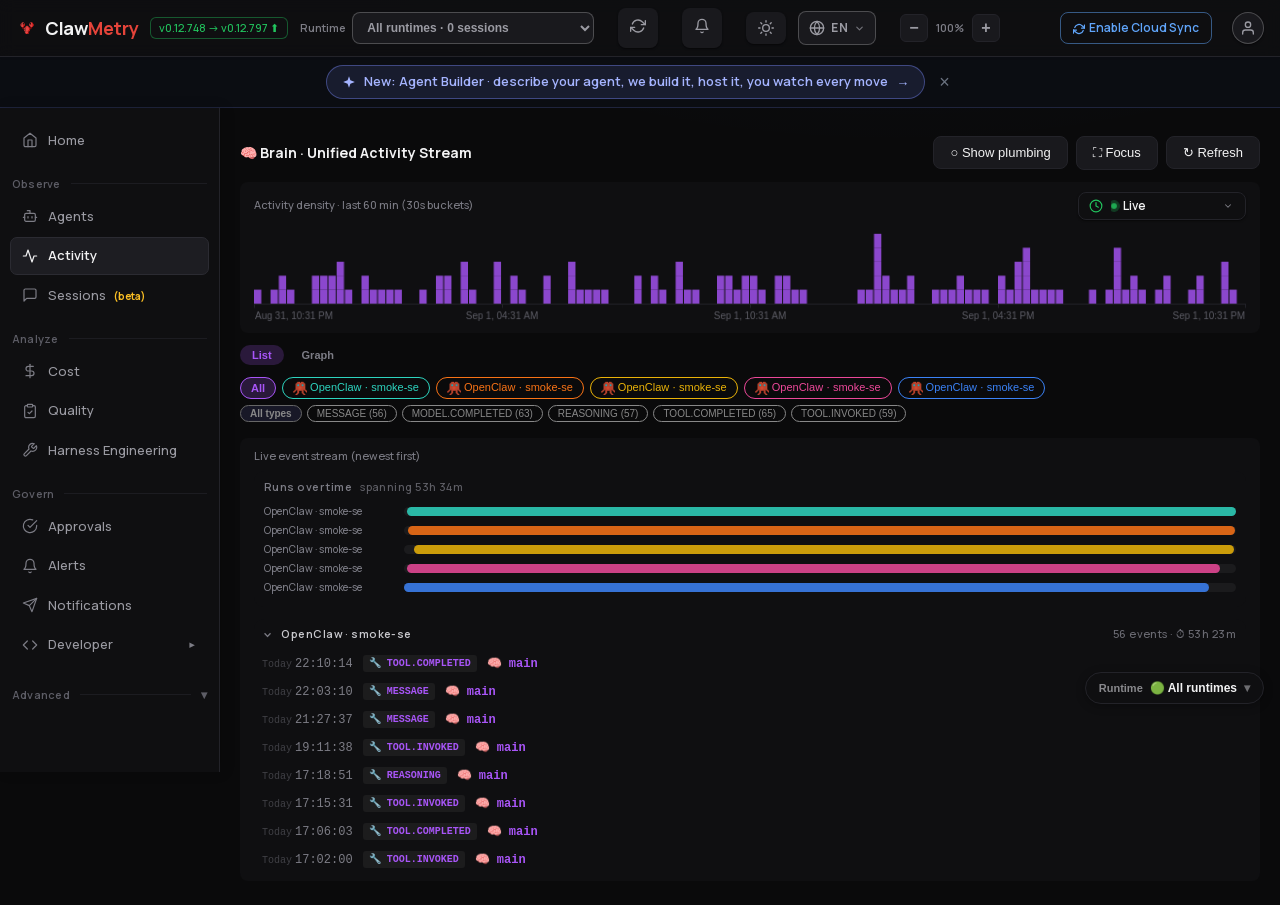The image size is (1280, 905).
Task: Collapse the OpenClaw smoke-se event group
Action: point(268,634)
